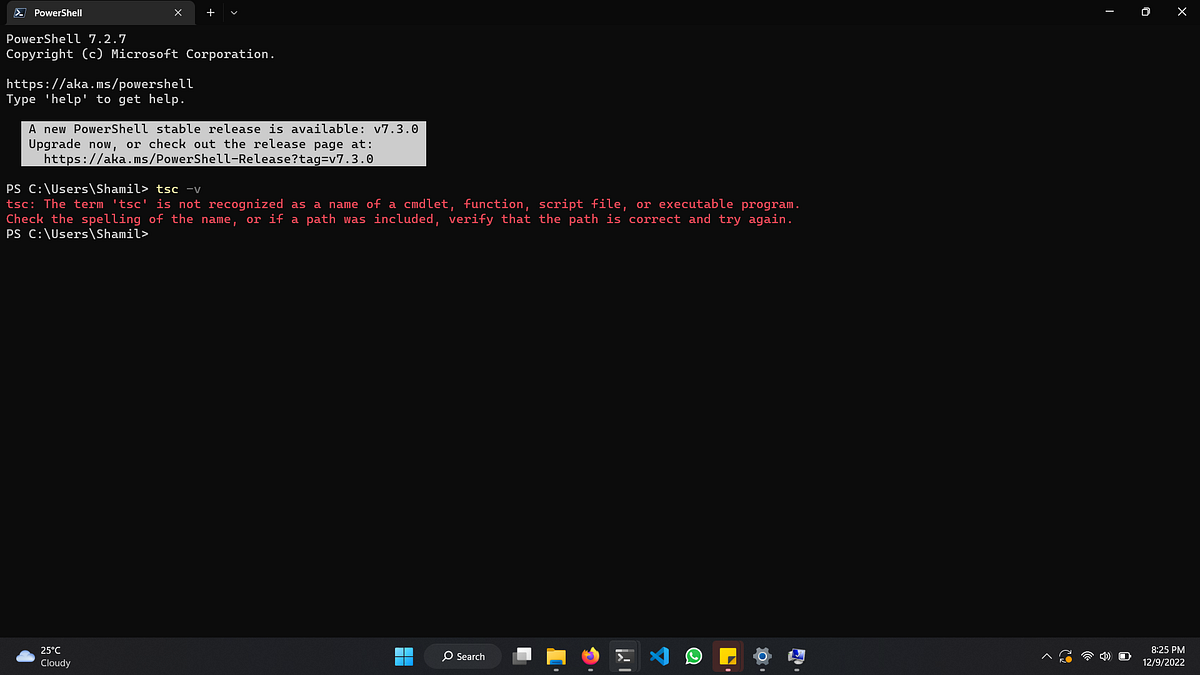Image resolution: width=1200 pixels, height=675 pixels.
Task: Click the "Type 'help' to get help." line
Action: click(x=96, y=99)
